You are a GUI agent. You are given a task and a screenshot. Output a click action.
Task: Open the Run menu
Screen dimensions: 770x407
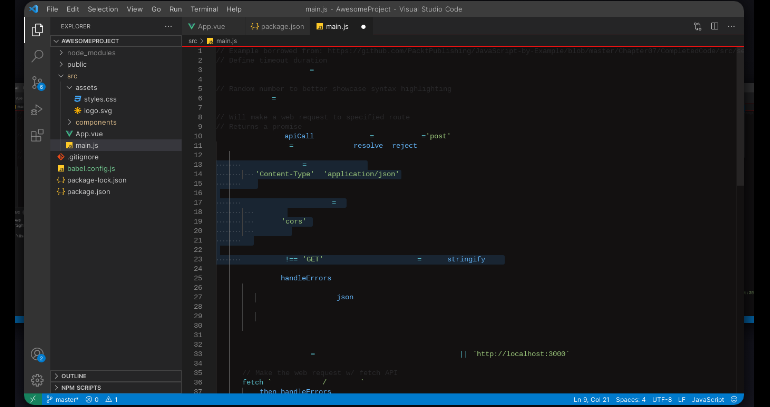pos(175,9)
